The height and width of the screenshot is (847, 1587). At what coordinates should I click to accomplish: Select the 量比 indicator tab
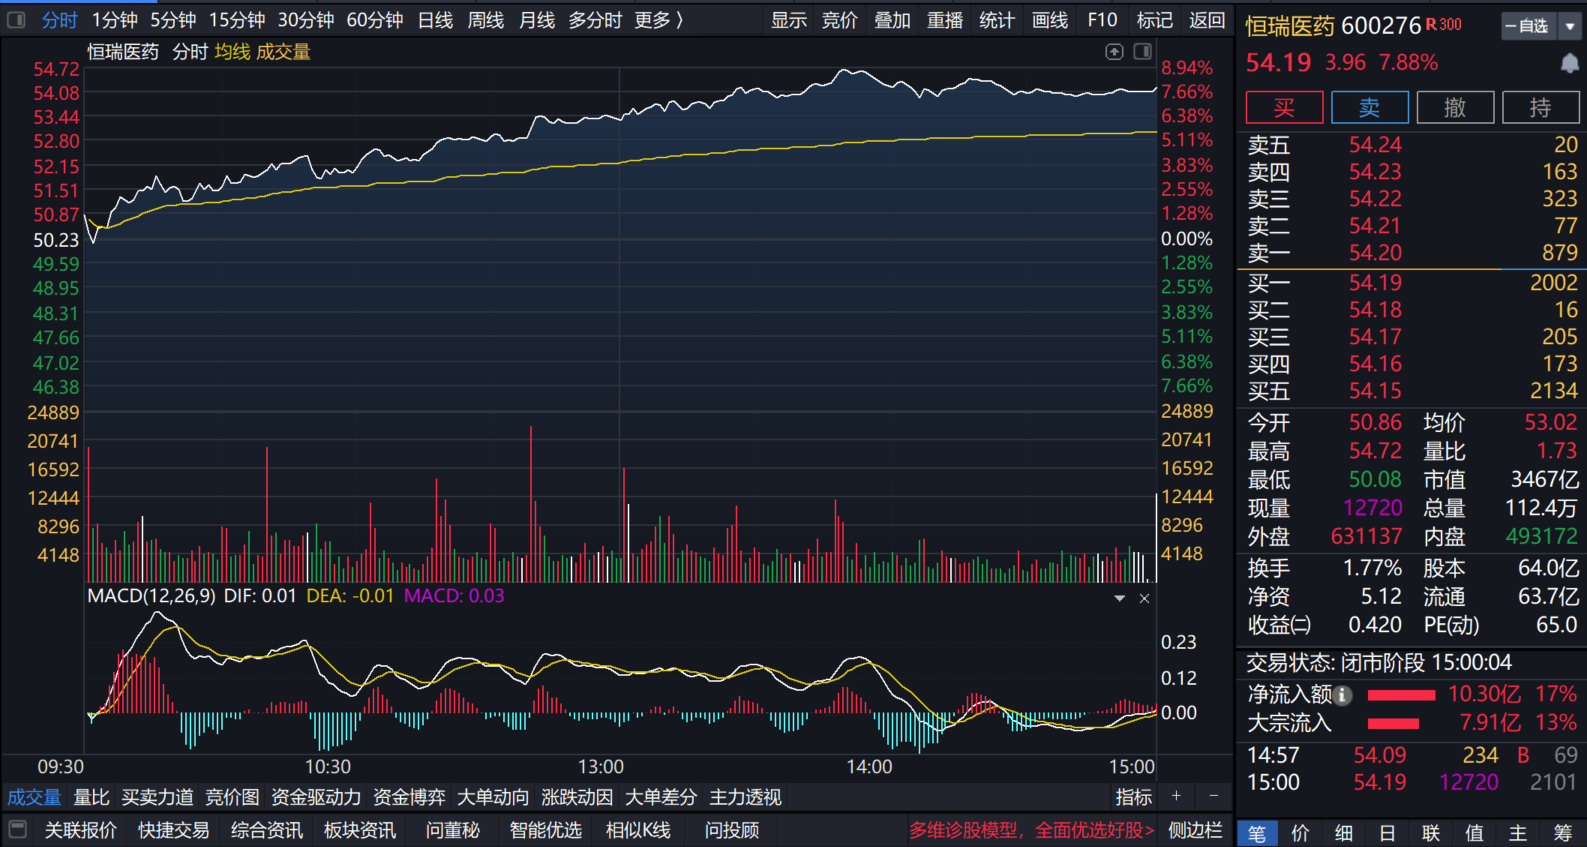[x=92, y=797]
